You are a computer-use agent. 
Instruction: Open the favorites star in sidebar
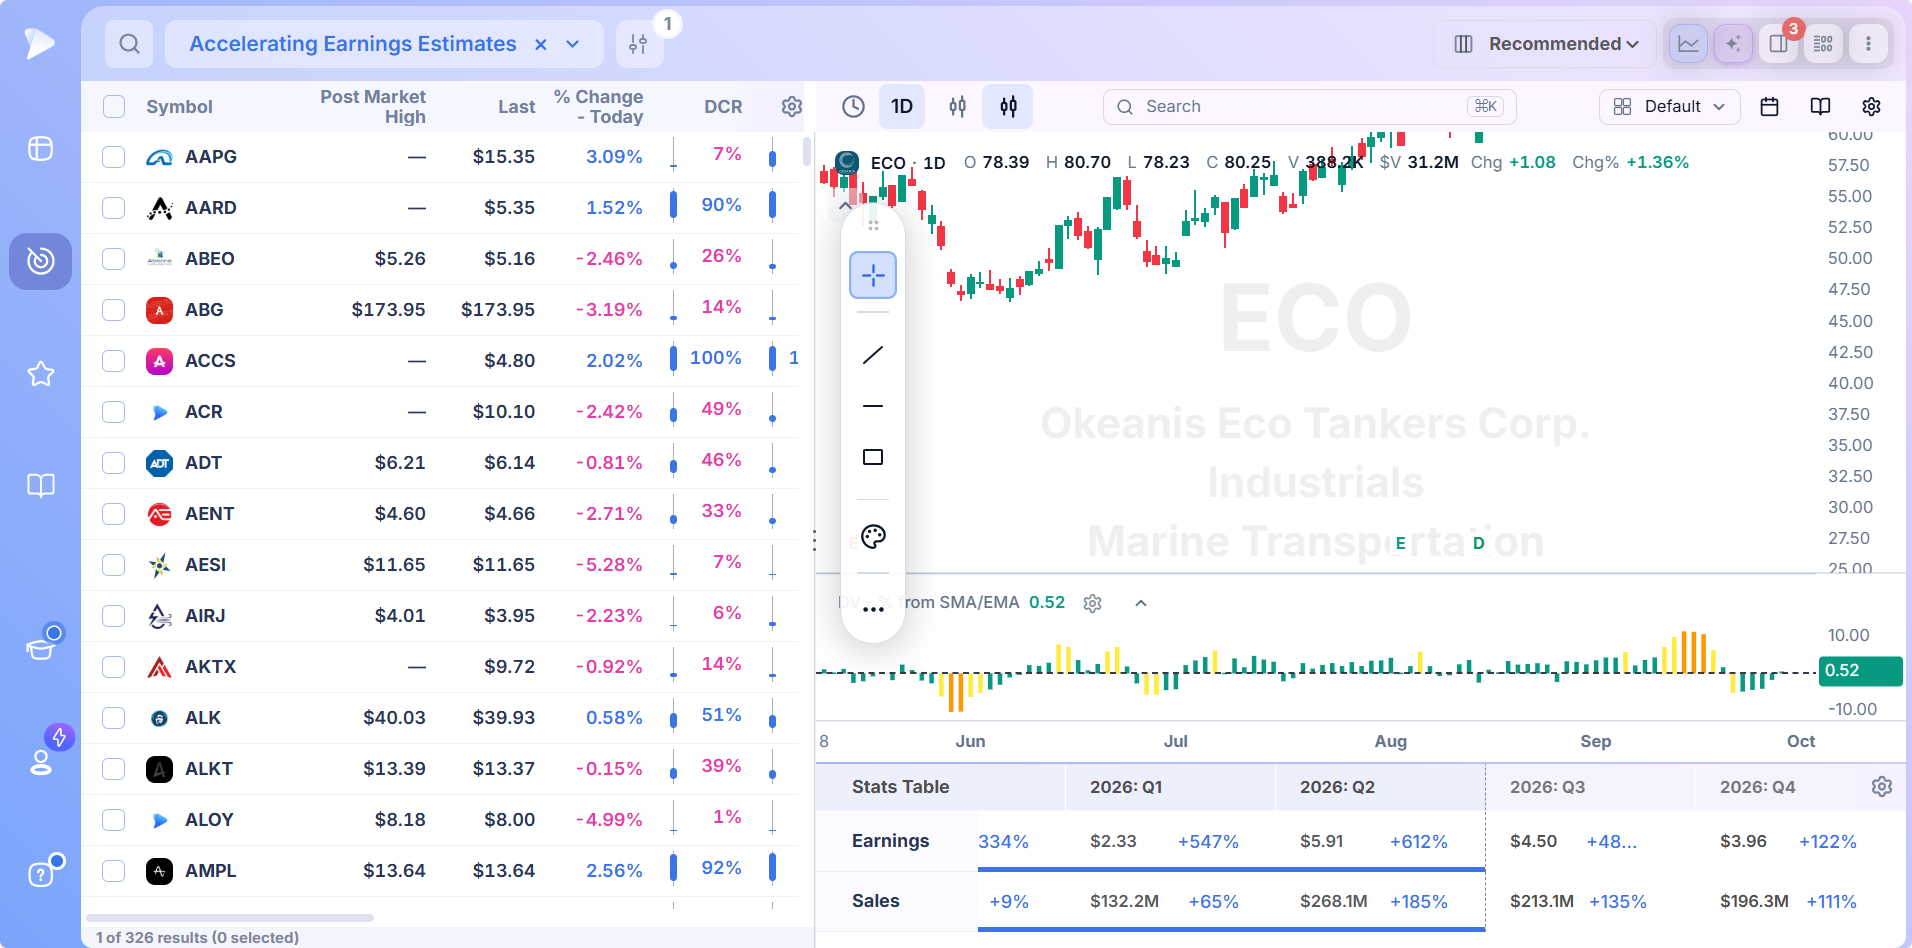(x=41, y=374)
